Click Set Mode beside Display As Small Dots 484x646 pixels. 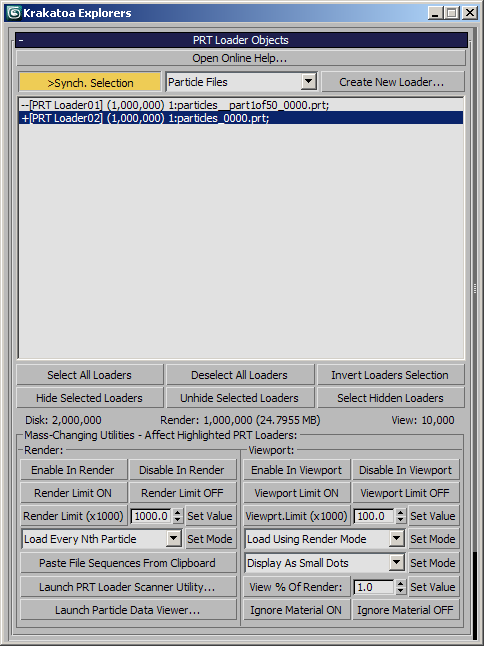pos(433,563)
